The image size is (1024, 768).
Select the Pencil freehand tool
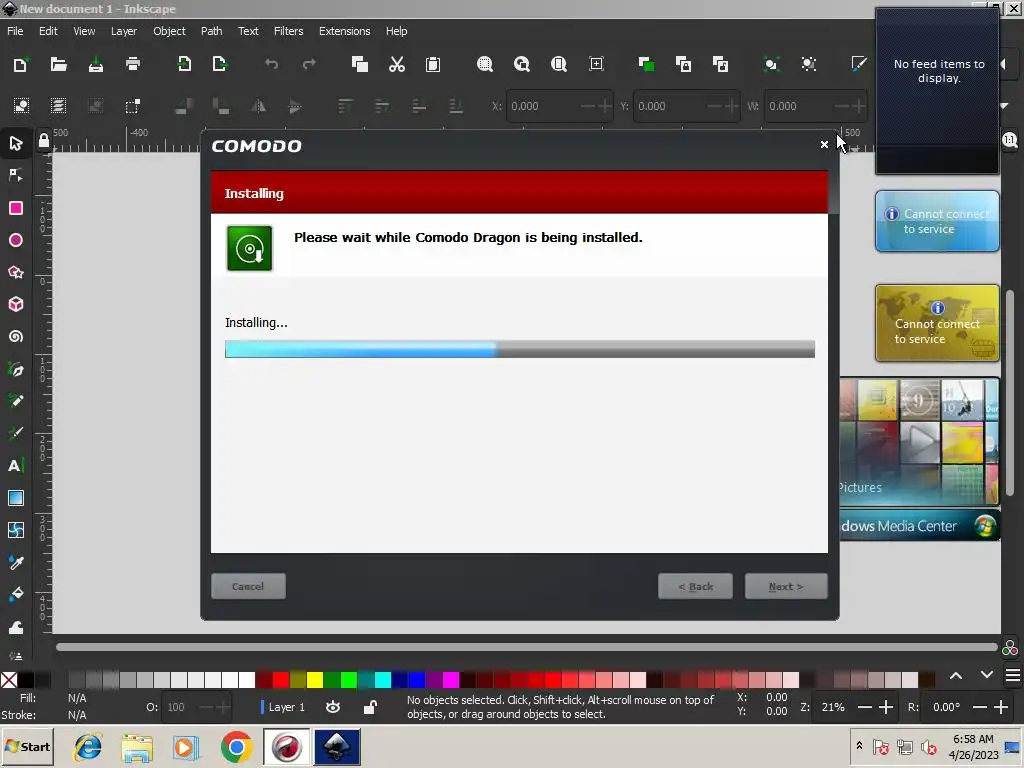coord(16,401)
